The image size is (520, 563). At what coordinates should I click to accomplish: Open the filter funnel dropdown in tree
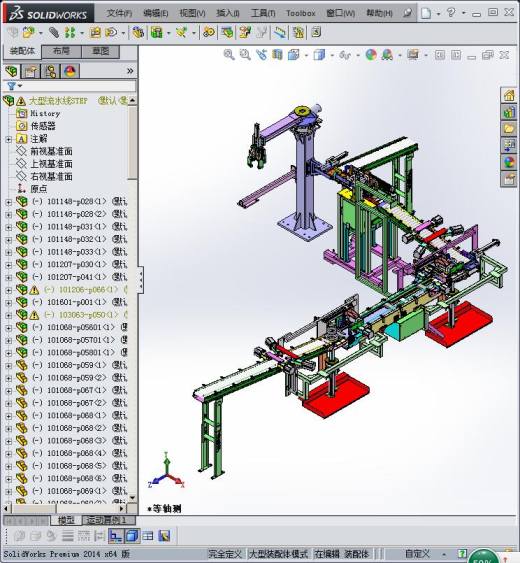15,86
